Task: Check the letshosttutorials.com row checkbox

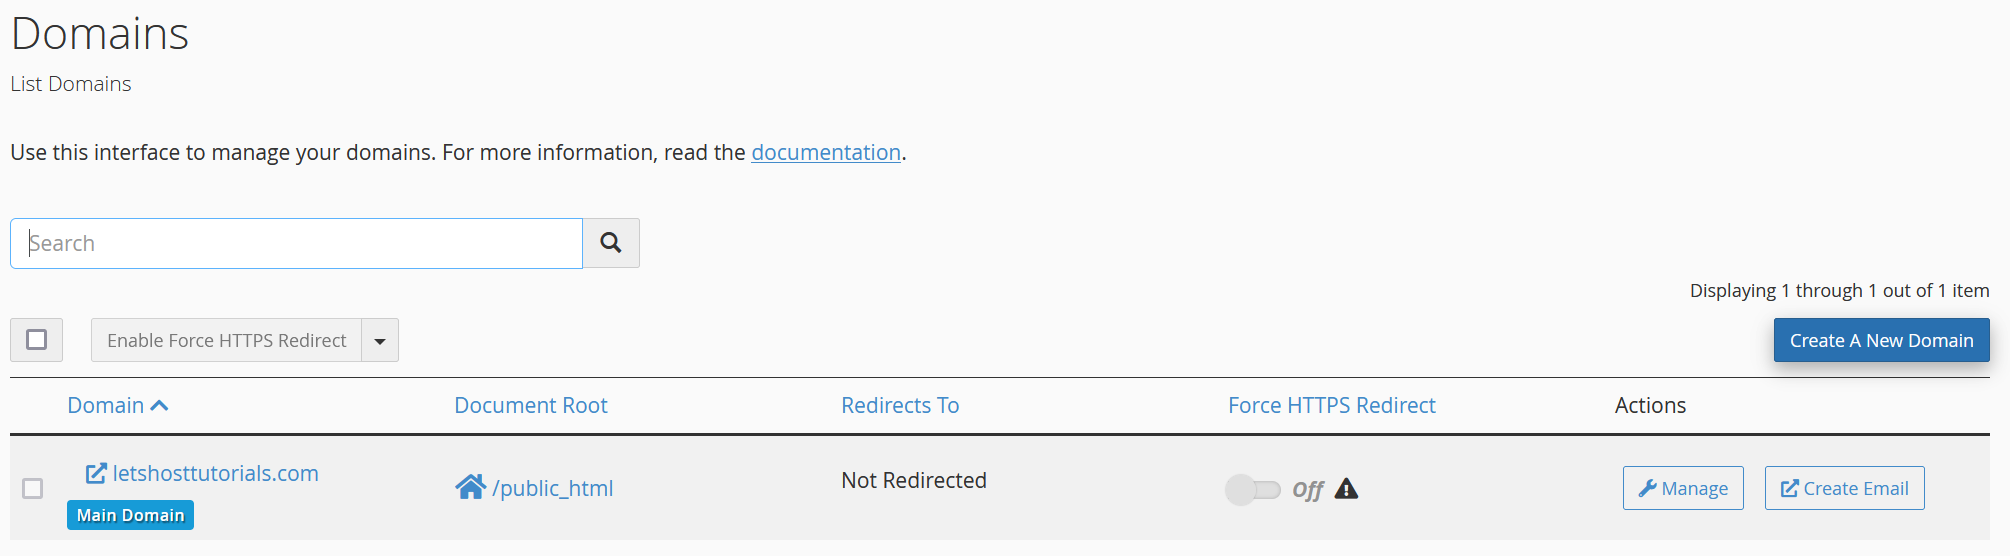Action: (x=33, y=488)
